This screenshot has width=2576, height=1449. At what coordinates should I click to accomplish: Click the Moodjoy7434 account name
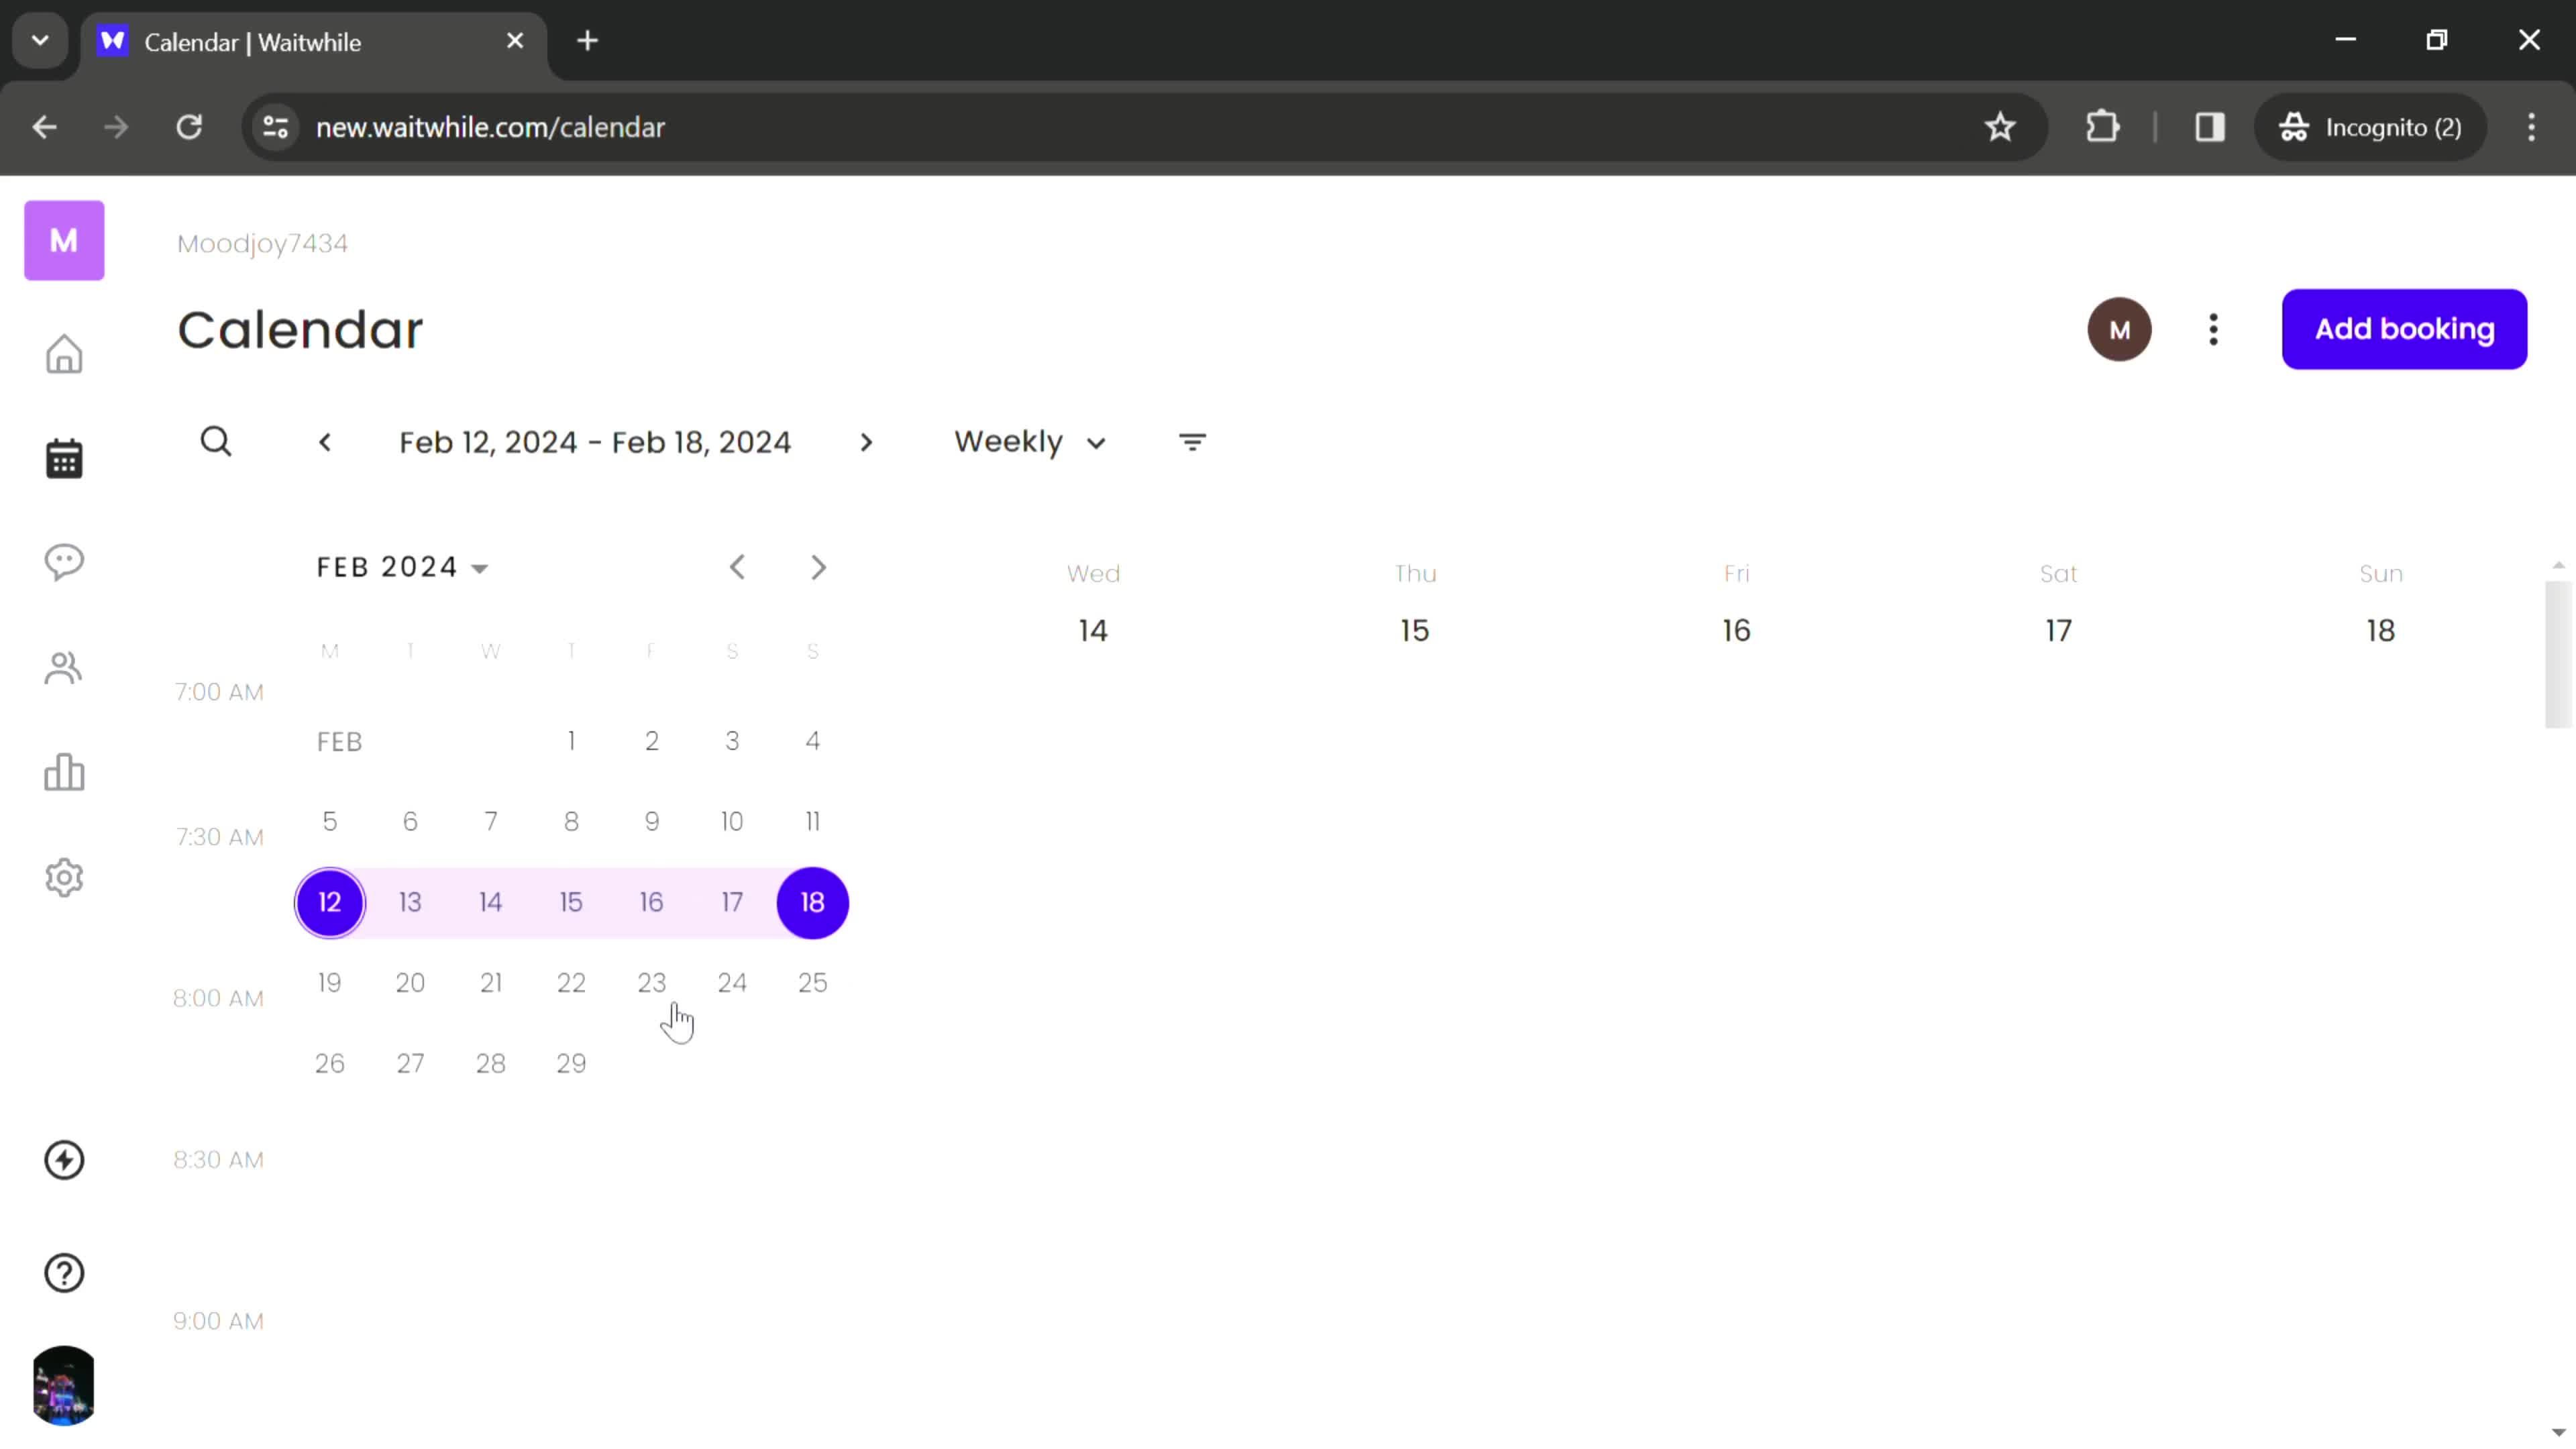click(x=262, y=243)
